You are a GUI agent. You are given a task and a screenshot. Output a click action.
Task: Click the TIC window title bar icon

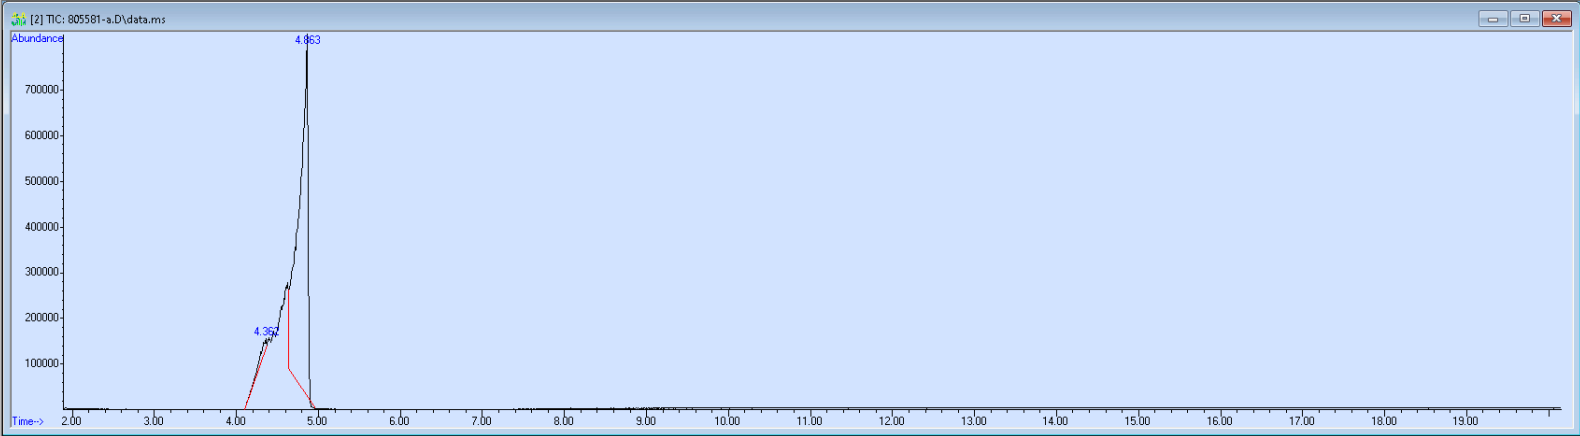18,19
